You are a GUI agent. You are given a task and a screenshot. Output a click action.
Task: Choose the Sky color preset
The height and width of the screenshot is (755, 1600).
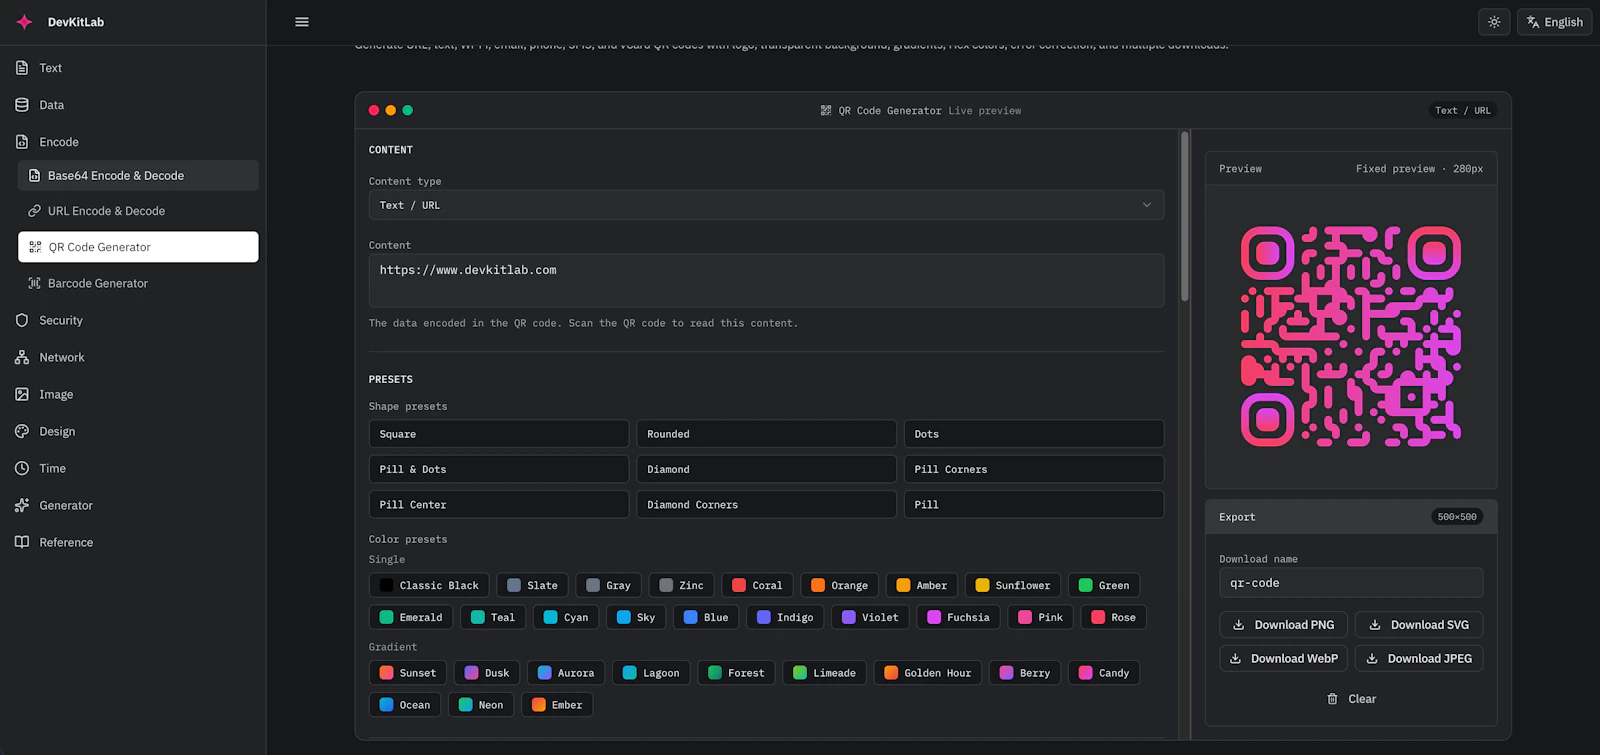[636, 617]
